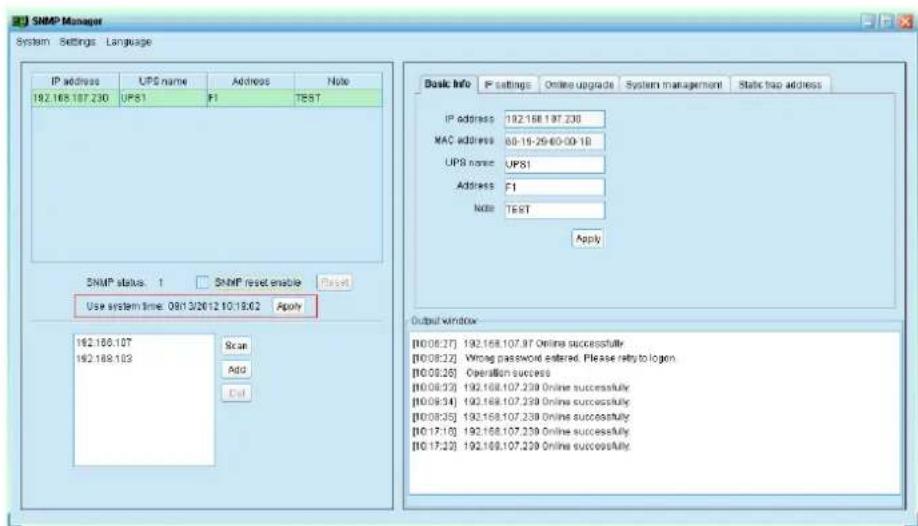Click the greyed Del button
This screenshot has width=918, height=526.
coord(237,393)
